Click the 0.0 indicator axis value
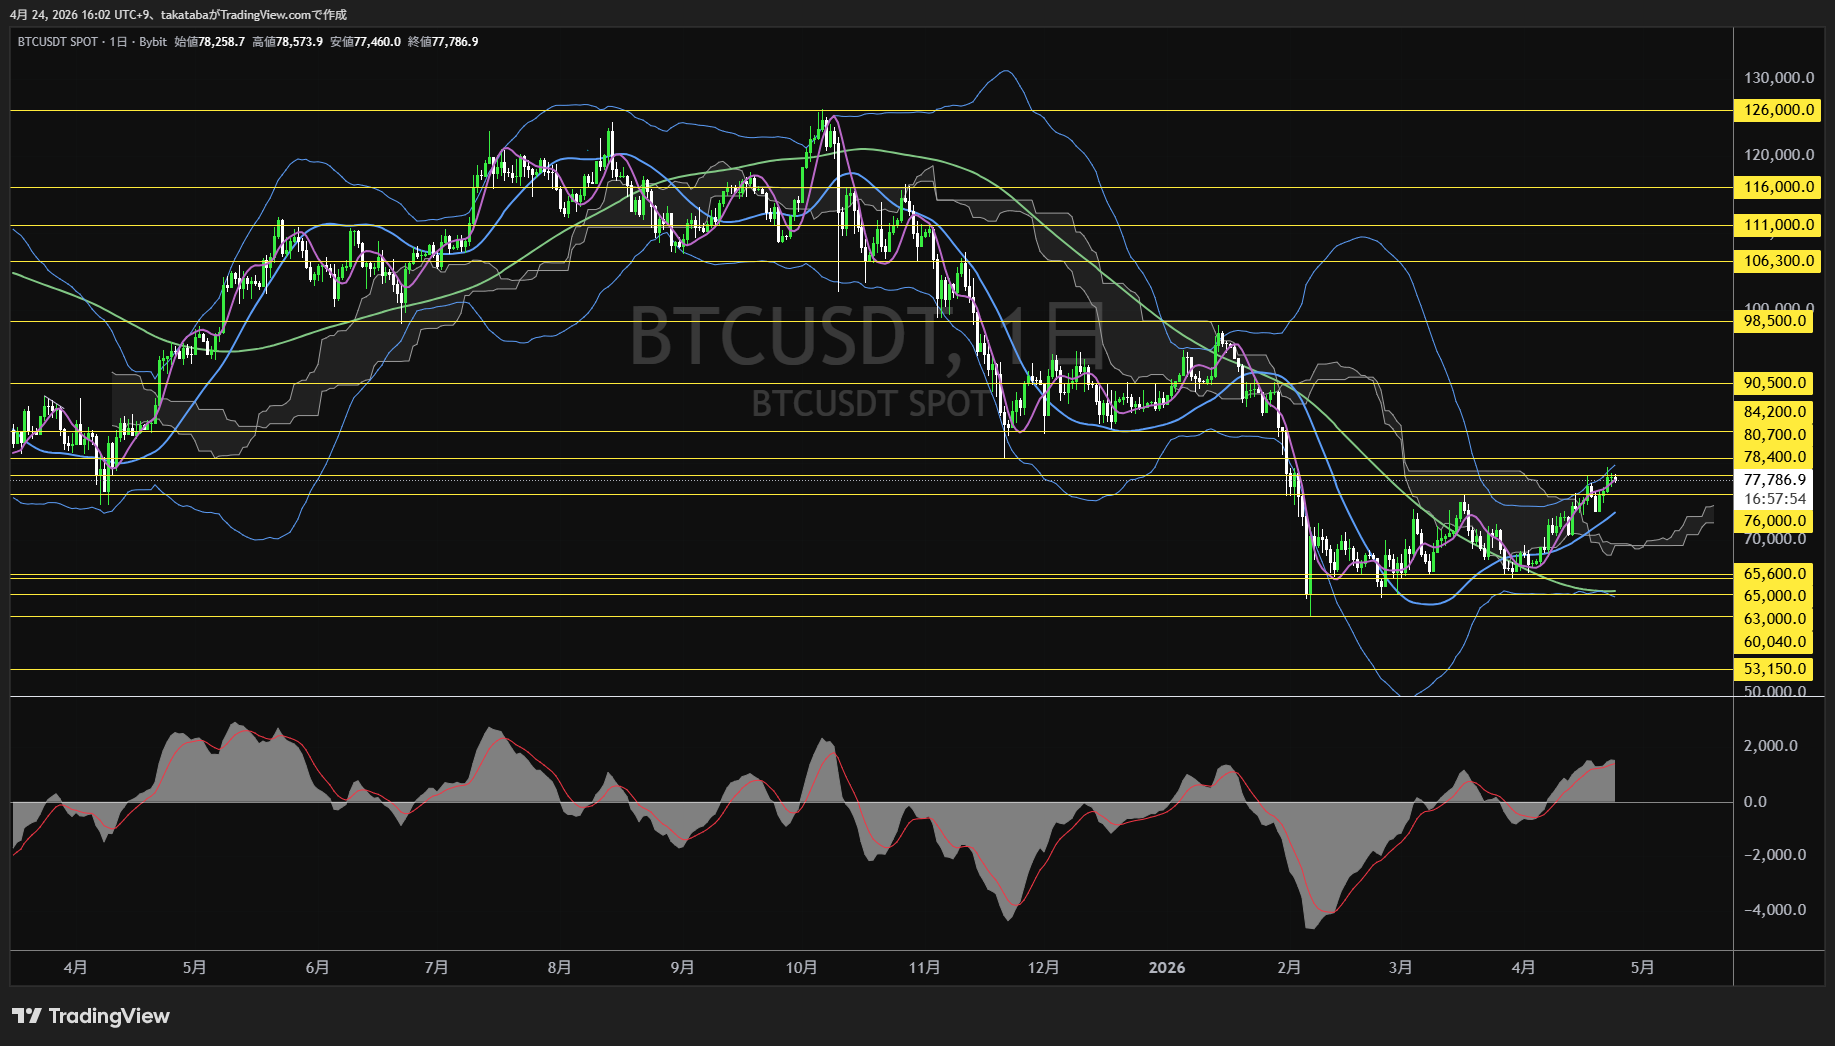 1755,802
